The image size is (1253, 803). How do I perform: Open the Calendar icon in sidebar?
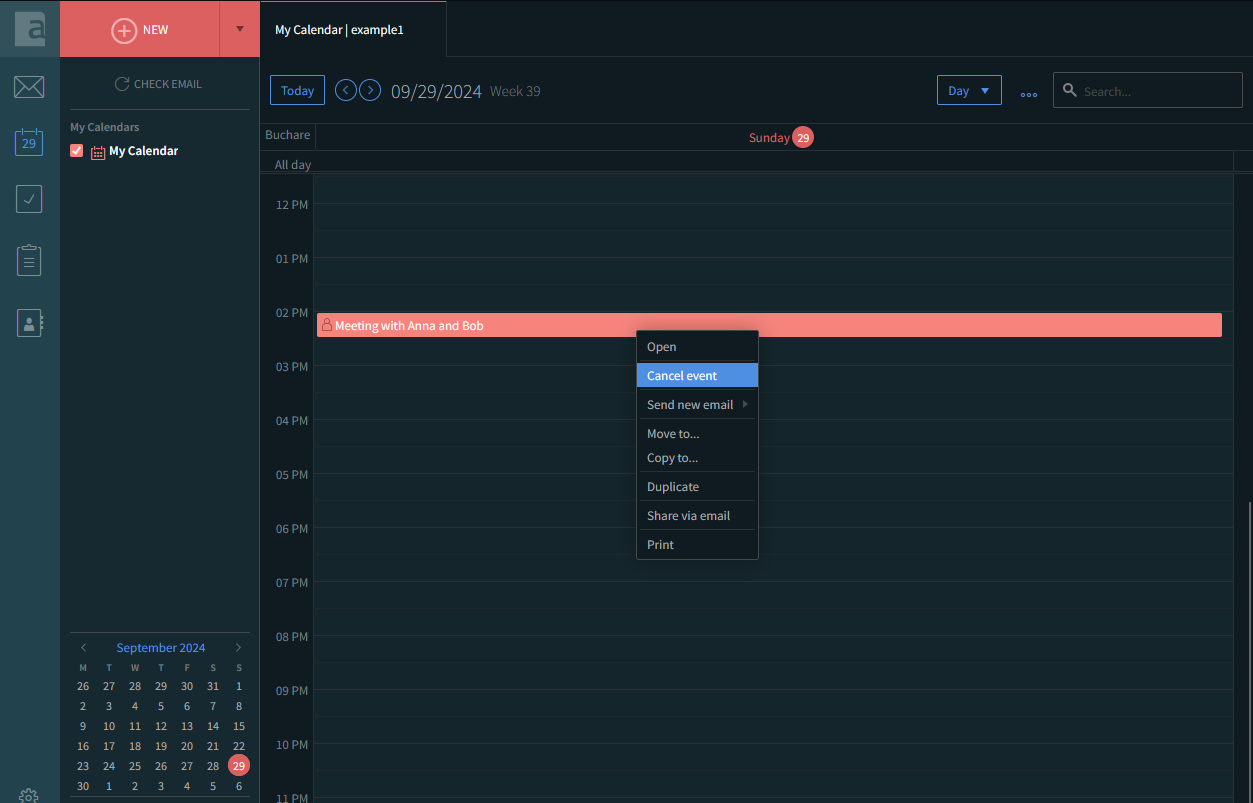click(x=29, y=142)
